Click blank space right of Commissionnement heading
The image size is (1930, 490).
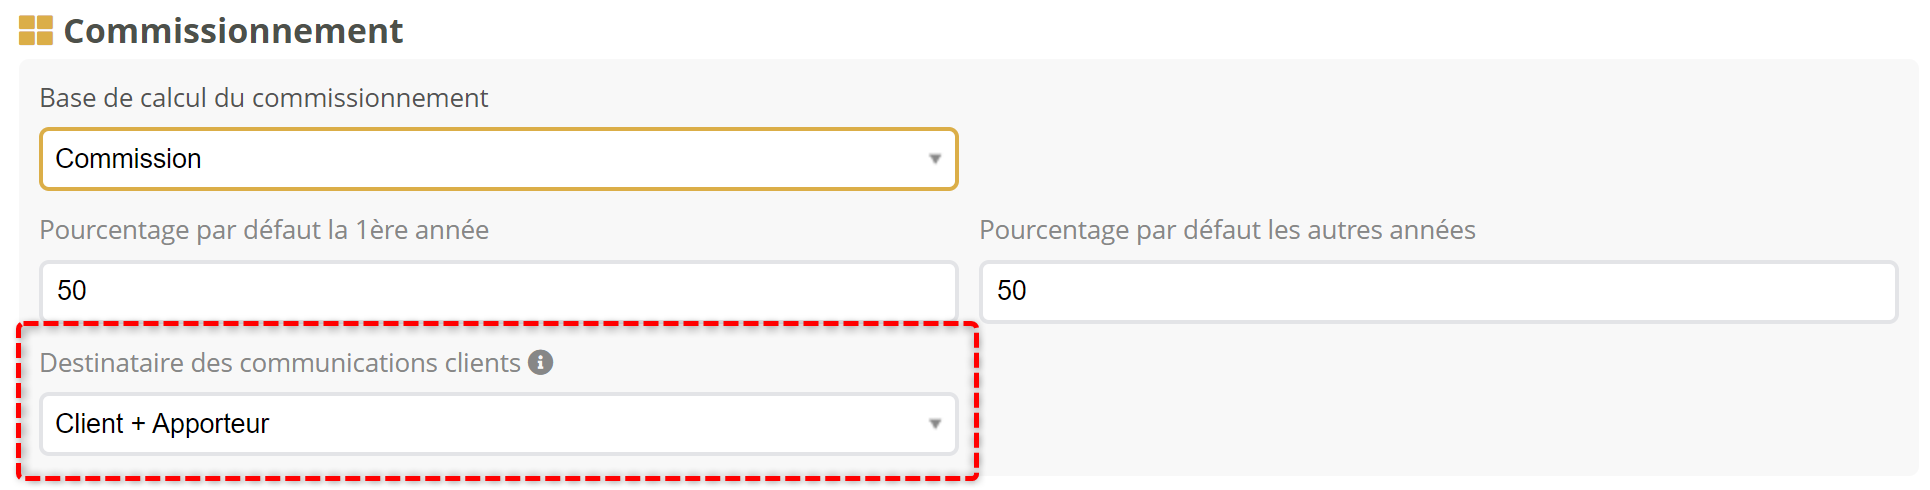pos(1100,31)
